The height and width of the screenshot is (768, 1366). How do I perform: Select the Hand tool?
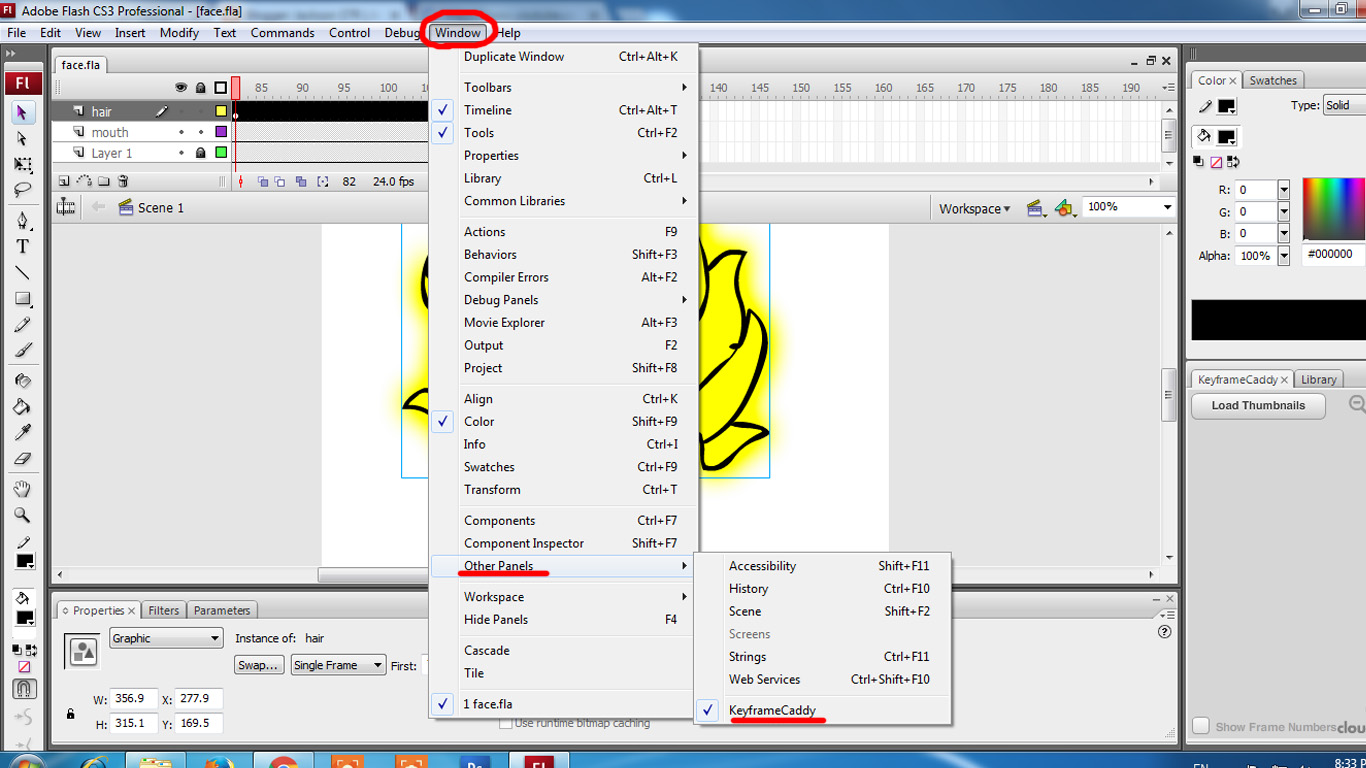pyautogui.click(x=22, y=489)
